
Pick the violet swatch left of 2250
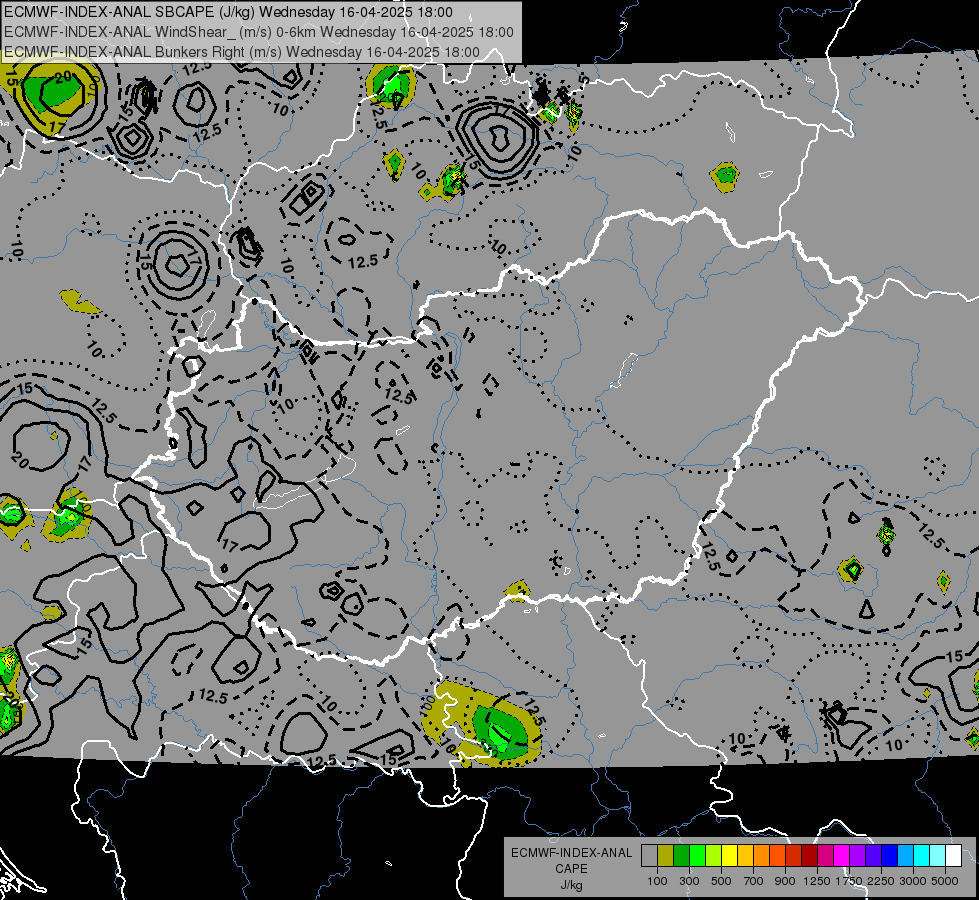(x=874, y=856)
